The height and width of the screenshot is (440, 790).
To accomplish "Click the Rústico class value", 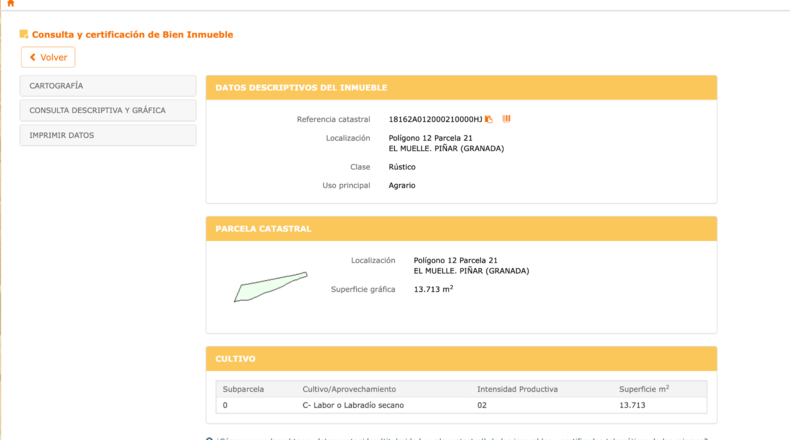I will pyautogui.click(x=402, y=167).
